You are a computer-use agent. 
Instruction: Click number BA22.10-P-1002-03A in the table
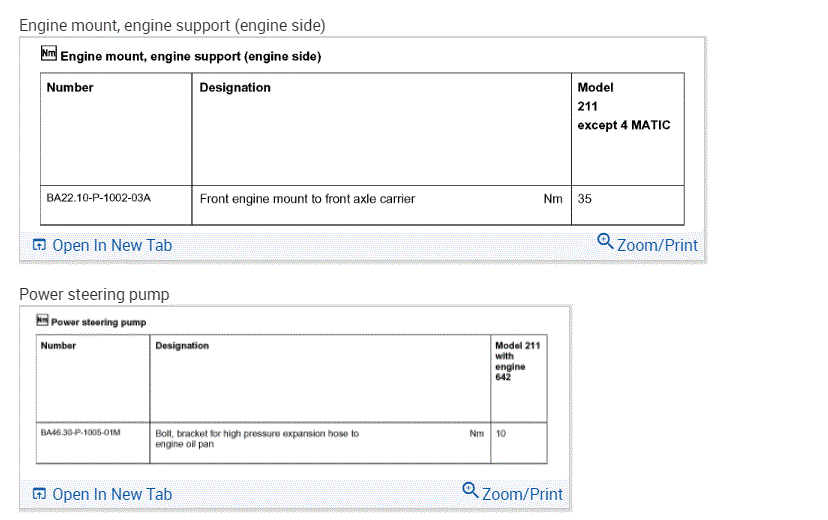[x=98, y=198]
